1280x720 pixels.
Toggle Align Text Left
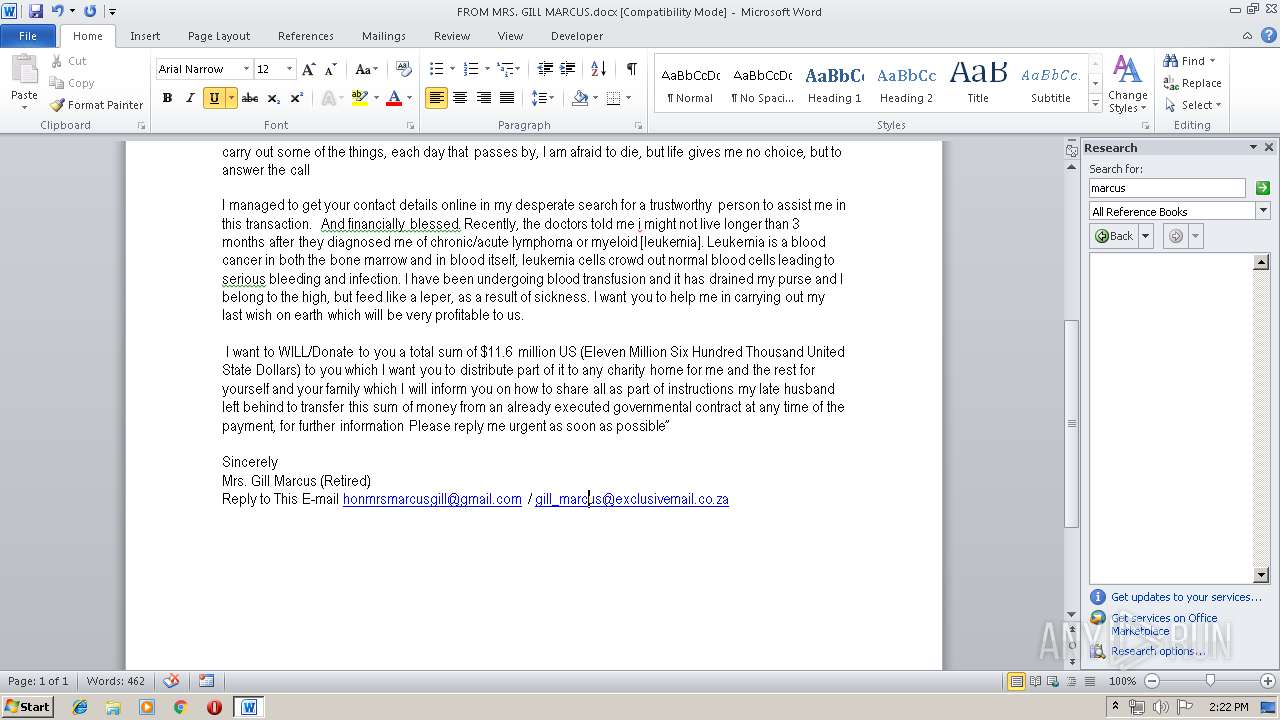click(x=436, y=98)
